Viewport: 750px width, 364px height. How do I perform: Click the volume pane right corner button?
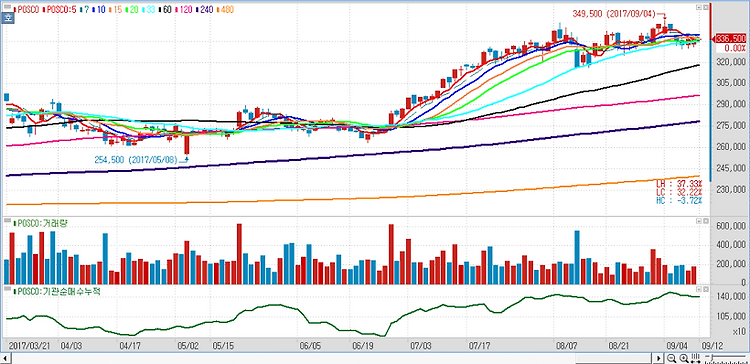[705, 221]
